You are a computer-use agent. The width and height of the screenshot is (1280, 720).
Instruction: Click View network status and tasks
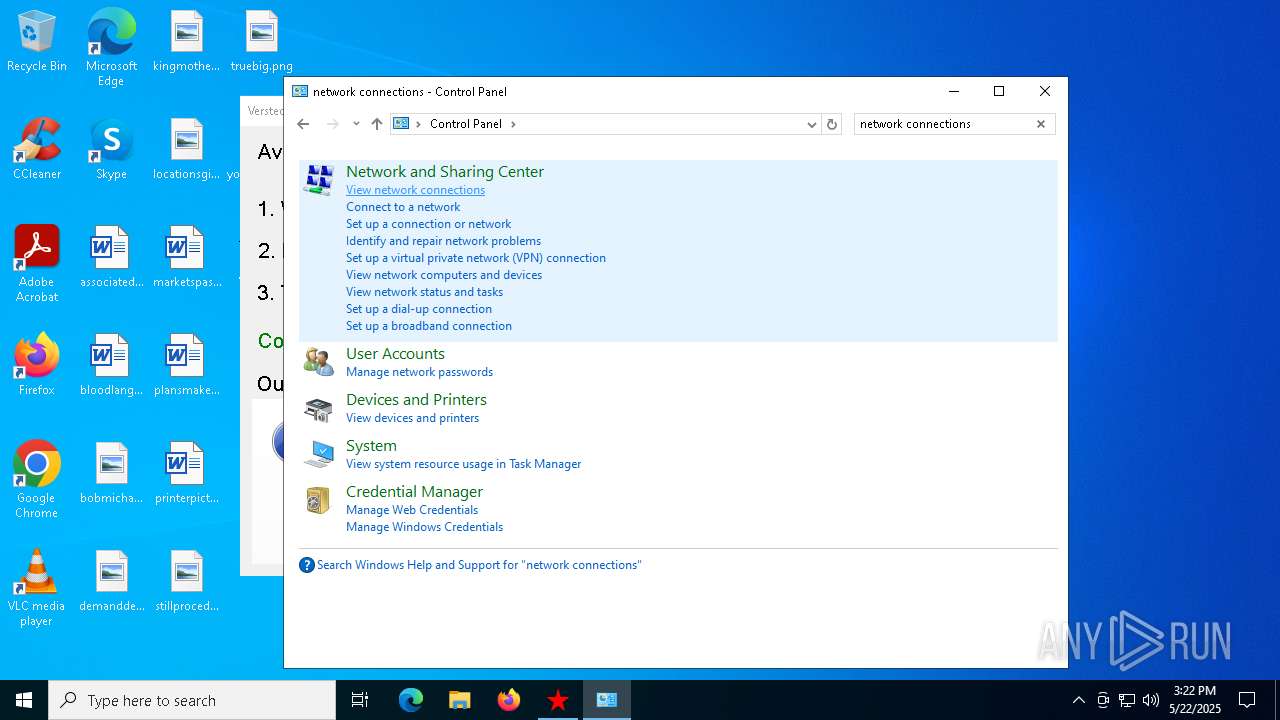[424, 292]
